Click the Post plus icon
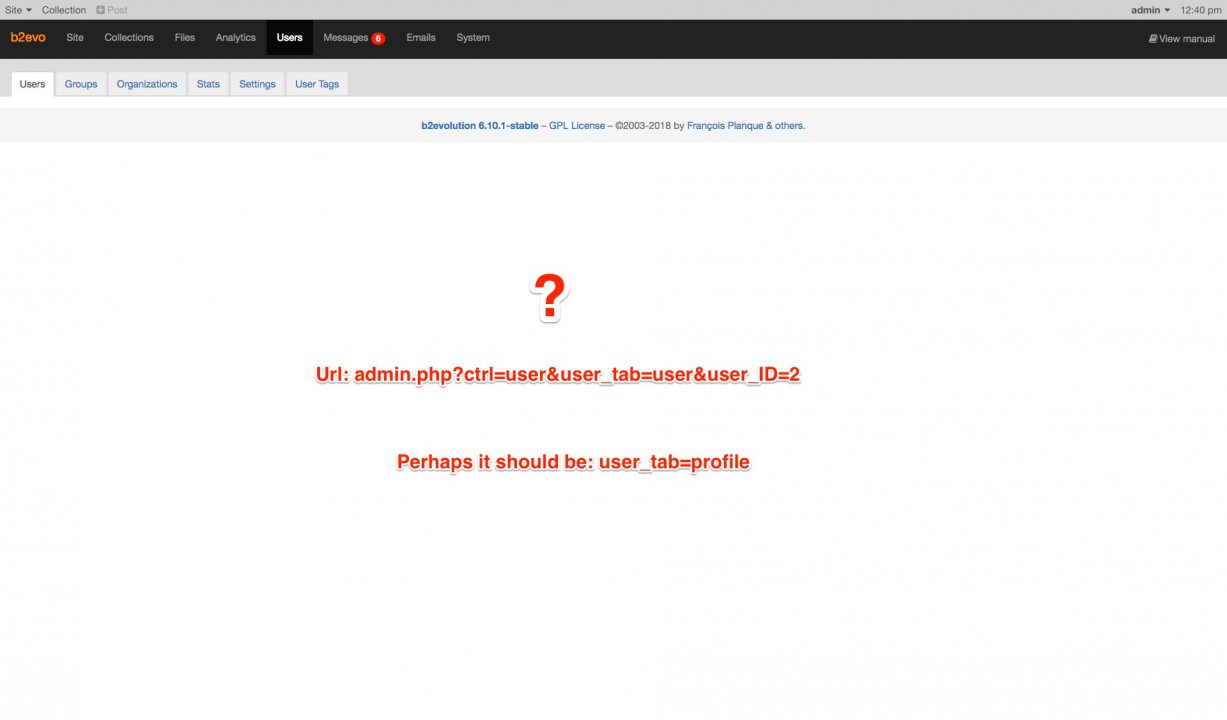The image size is (1227, 720). 101,10
